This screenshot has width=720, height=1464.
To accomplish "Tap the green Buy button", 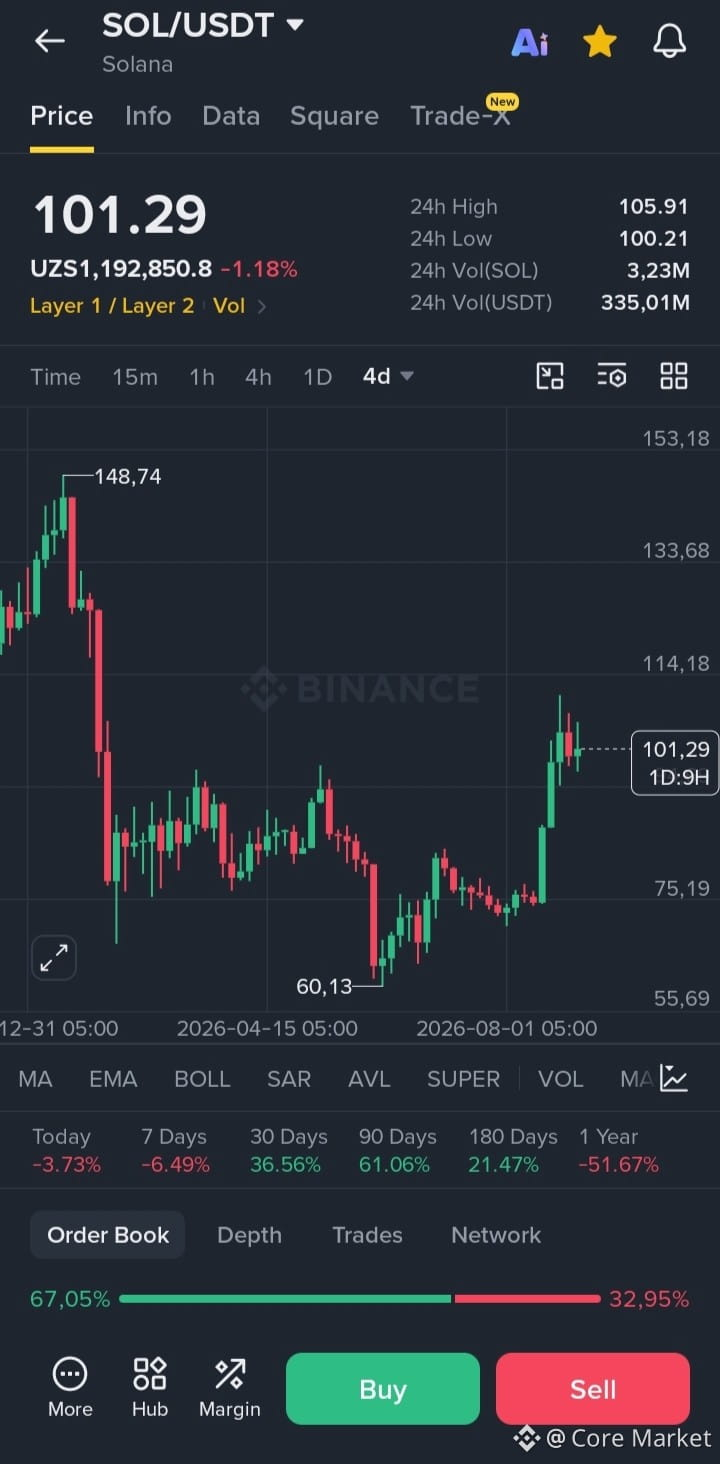I will pos(383,1389).
